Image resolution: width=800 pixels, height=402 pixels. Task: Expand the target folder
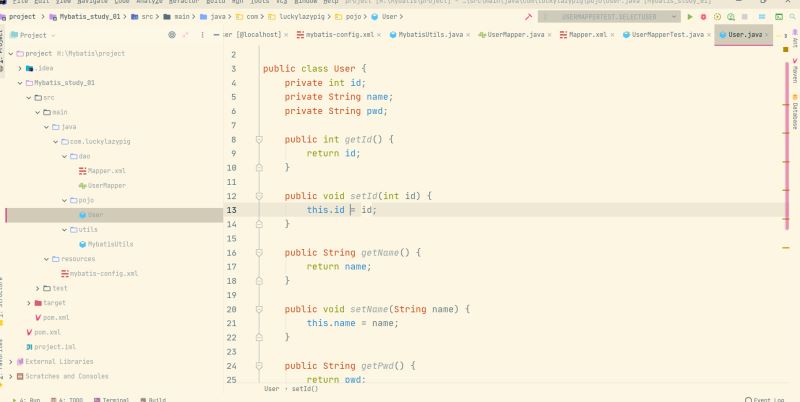coord(29,303)
